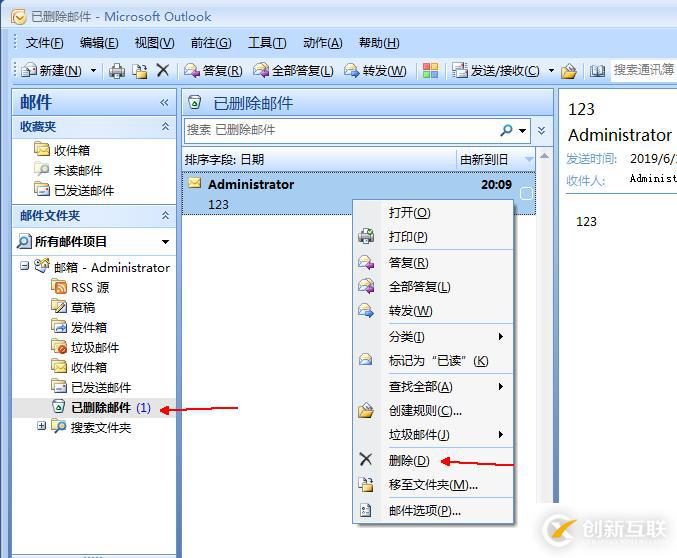Click the folder icon after Send/Receive
This screenshot has height=558, width=677.
click(x=569, y=70)
